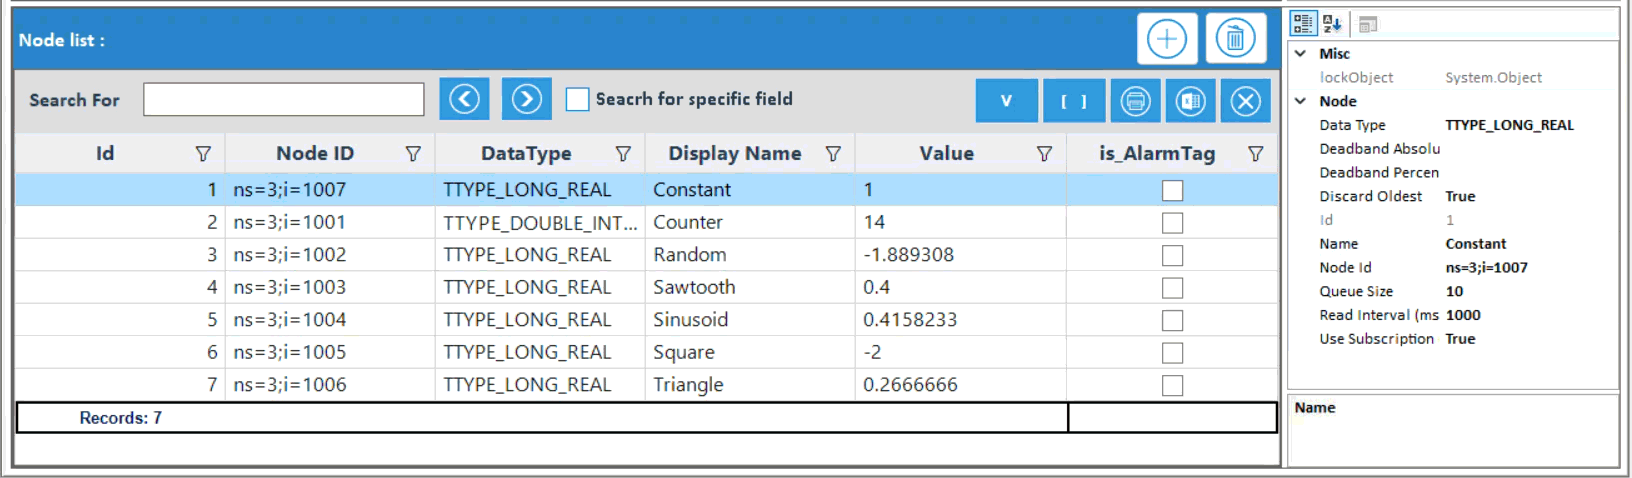Screen dimensions: 1632x478
Task: Collapse the Misc property category
Action: (1301, 54)
